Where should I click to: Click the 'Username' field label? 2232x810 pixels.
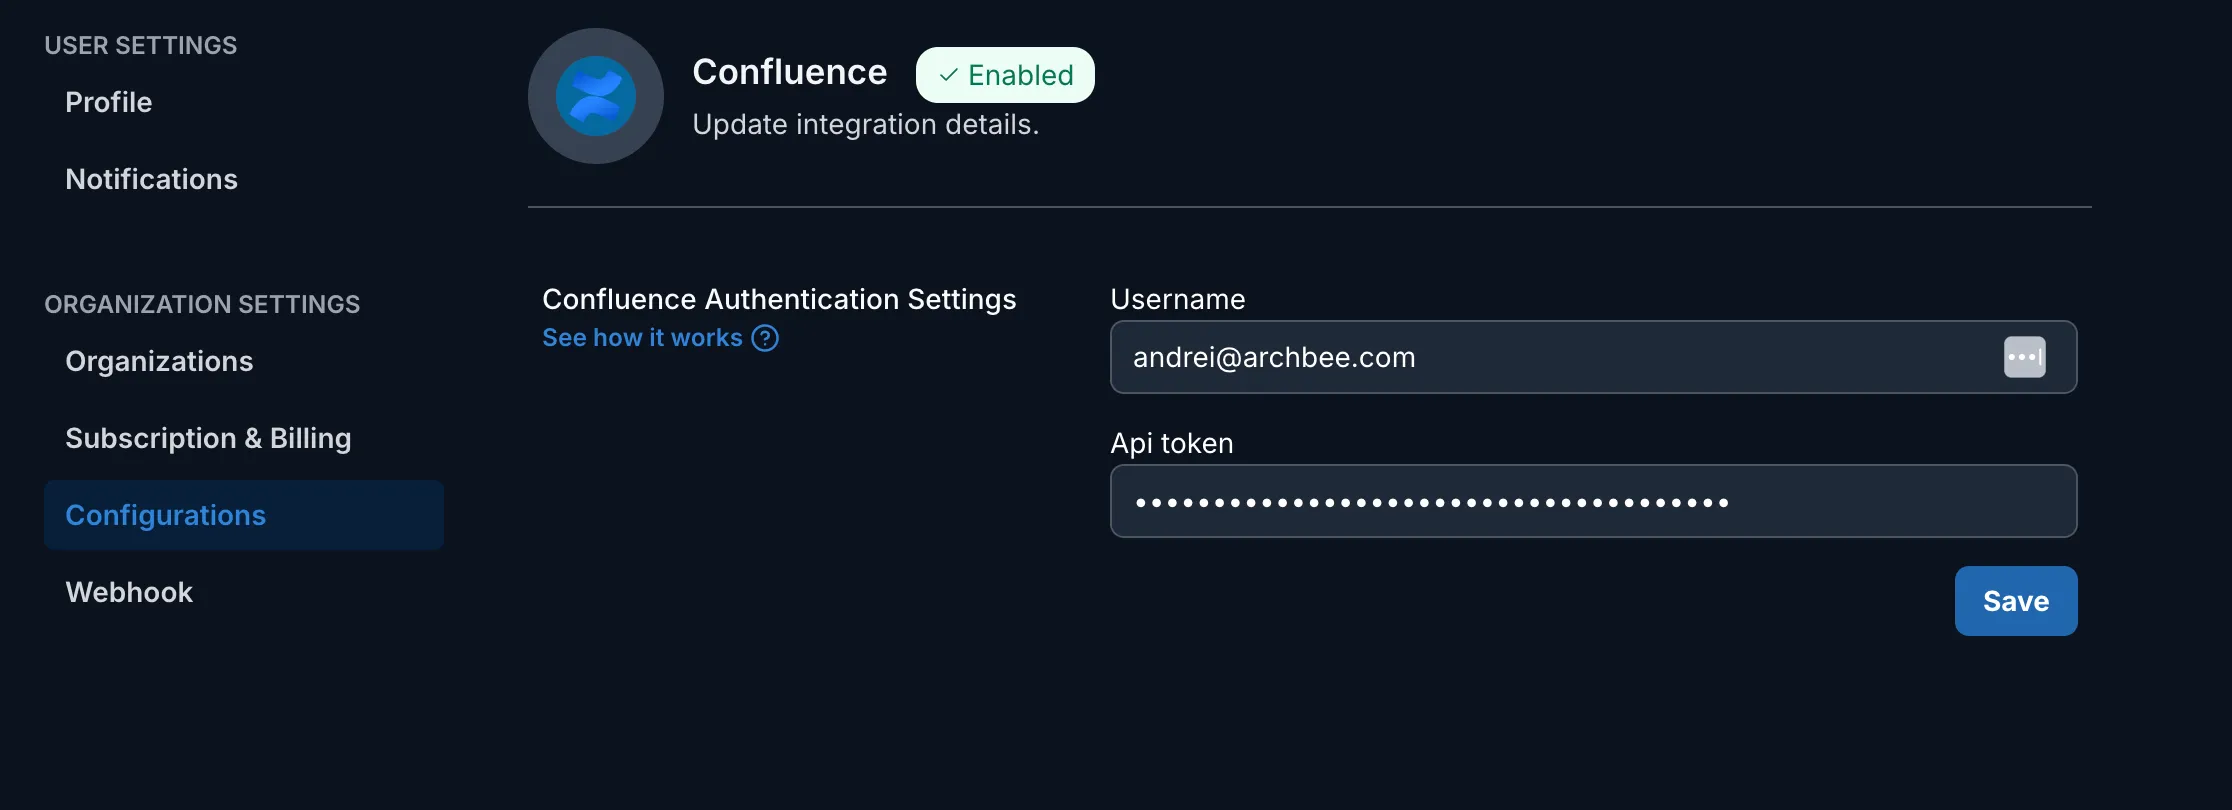(1178, 299)
